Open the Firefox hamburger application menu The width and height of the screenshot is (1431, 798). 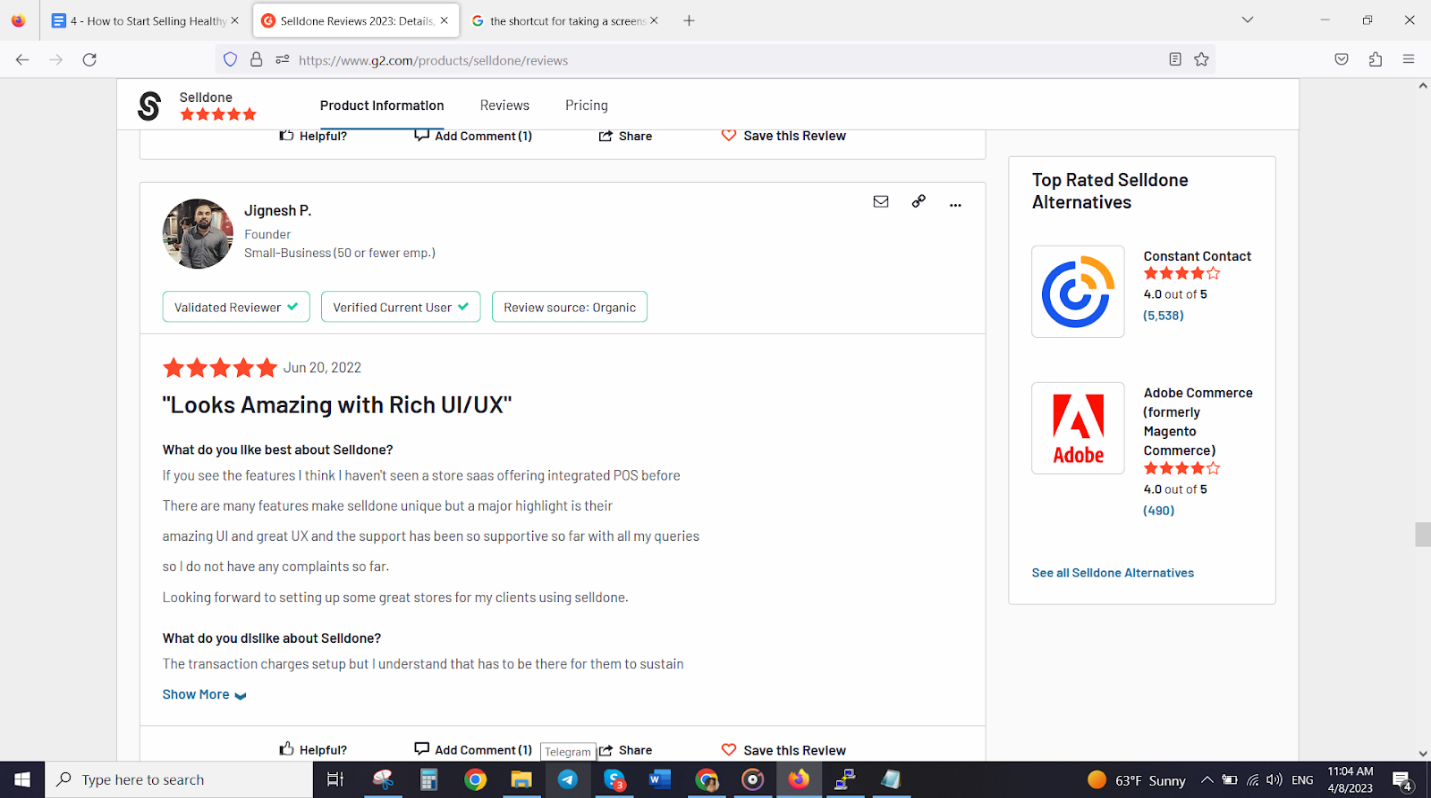[1408, 60]
